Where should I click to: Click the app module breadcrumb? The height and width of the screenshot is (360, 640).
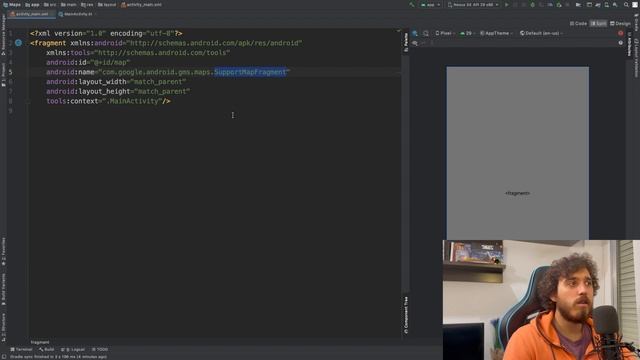(x=32, y=5)
